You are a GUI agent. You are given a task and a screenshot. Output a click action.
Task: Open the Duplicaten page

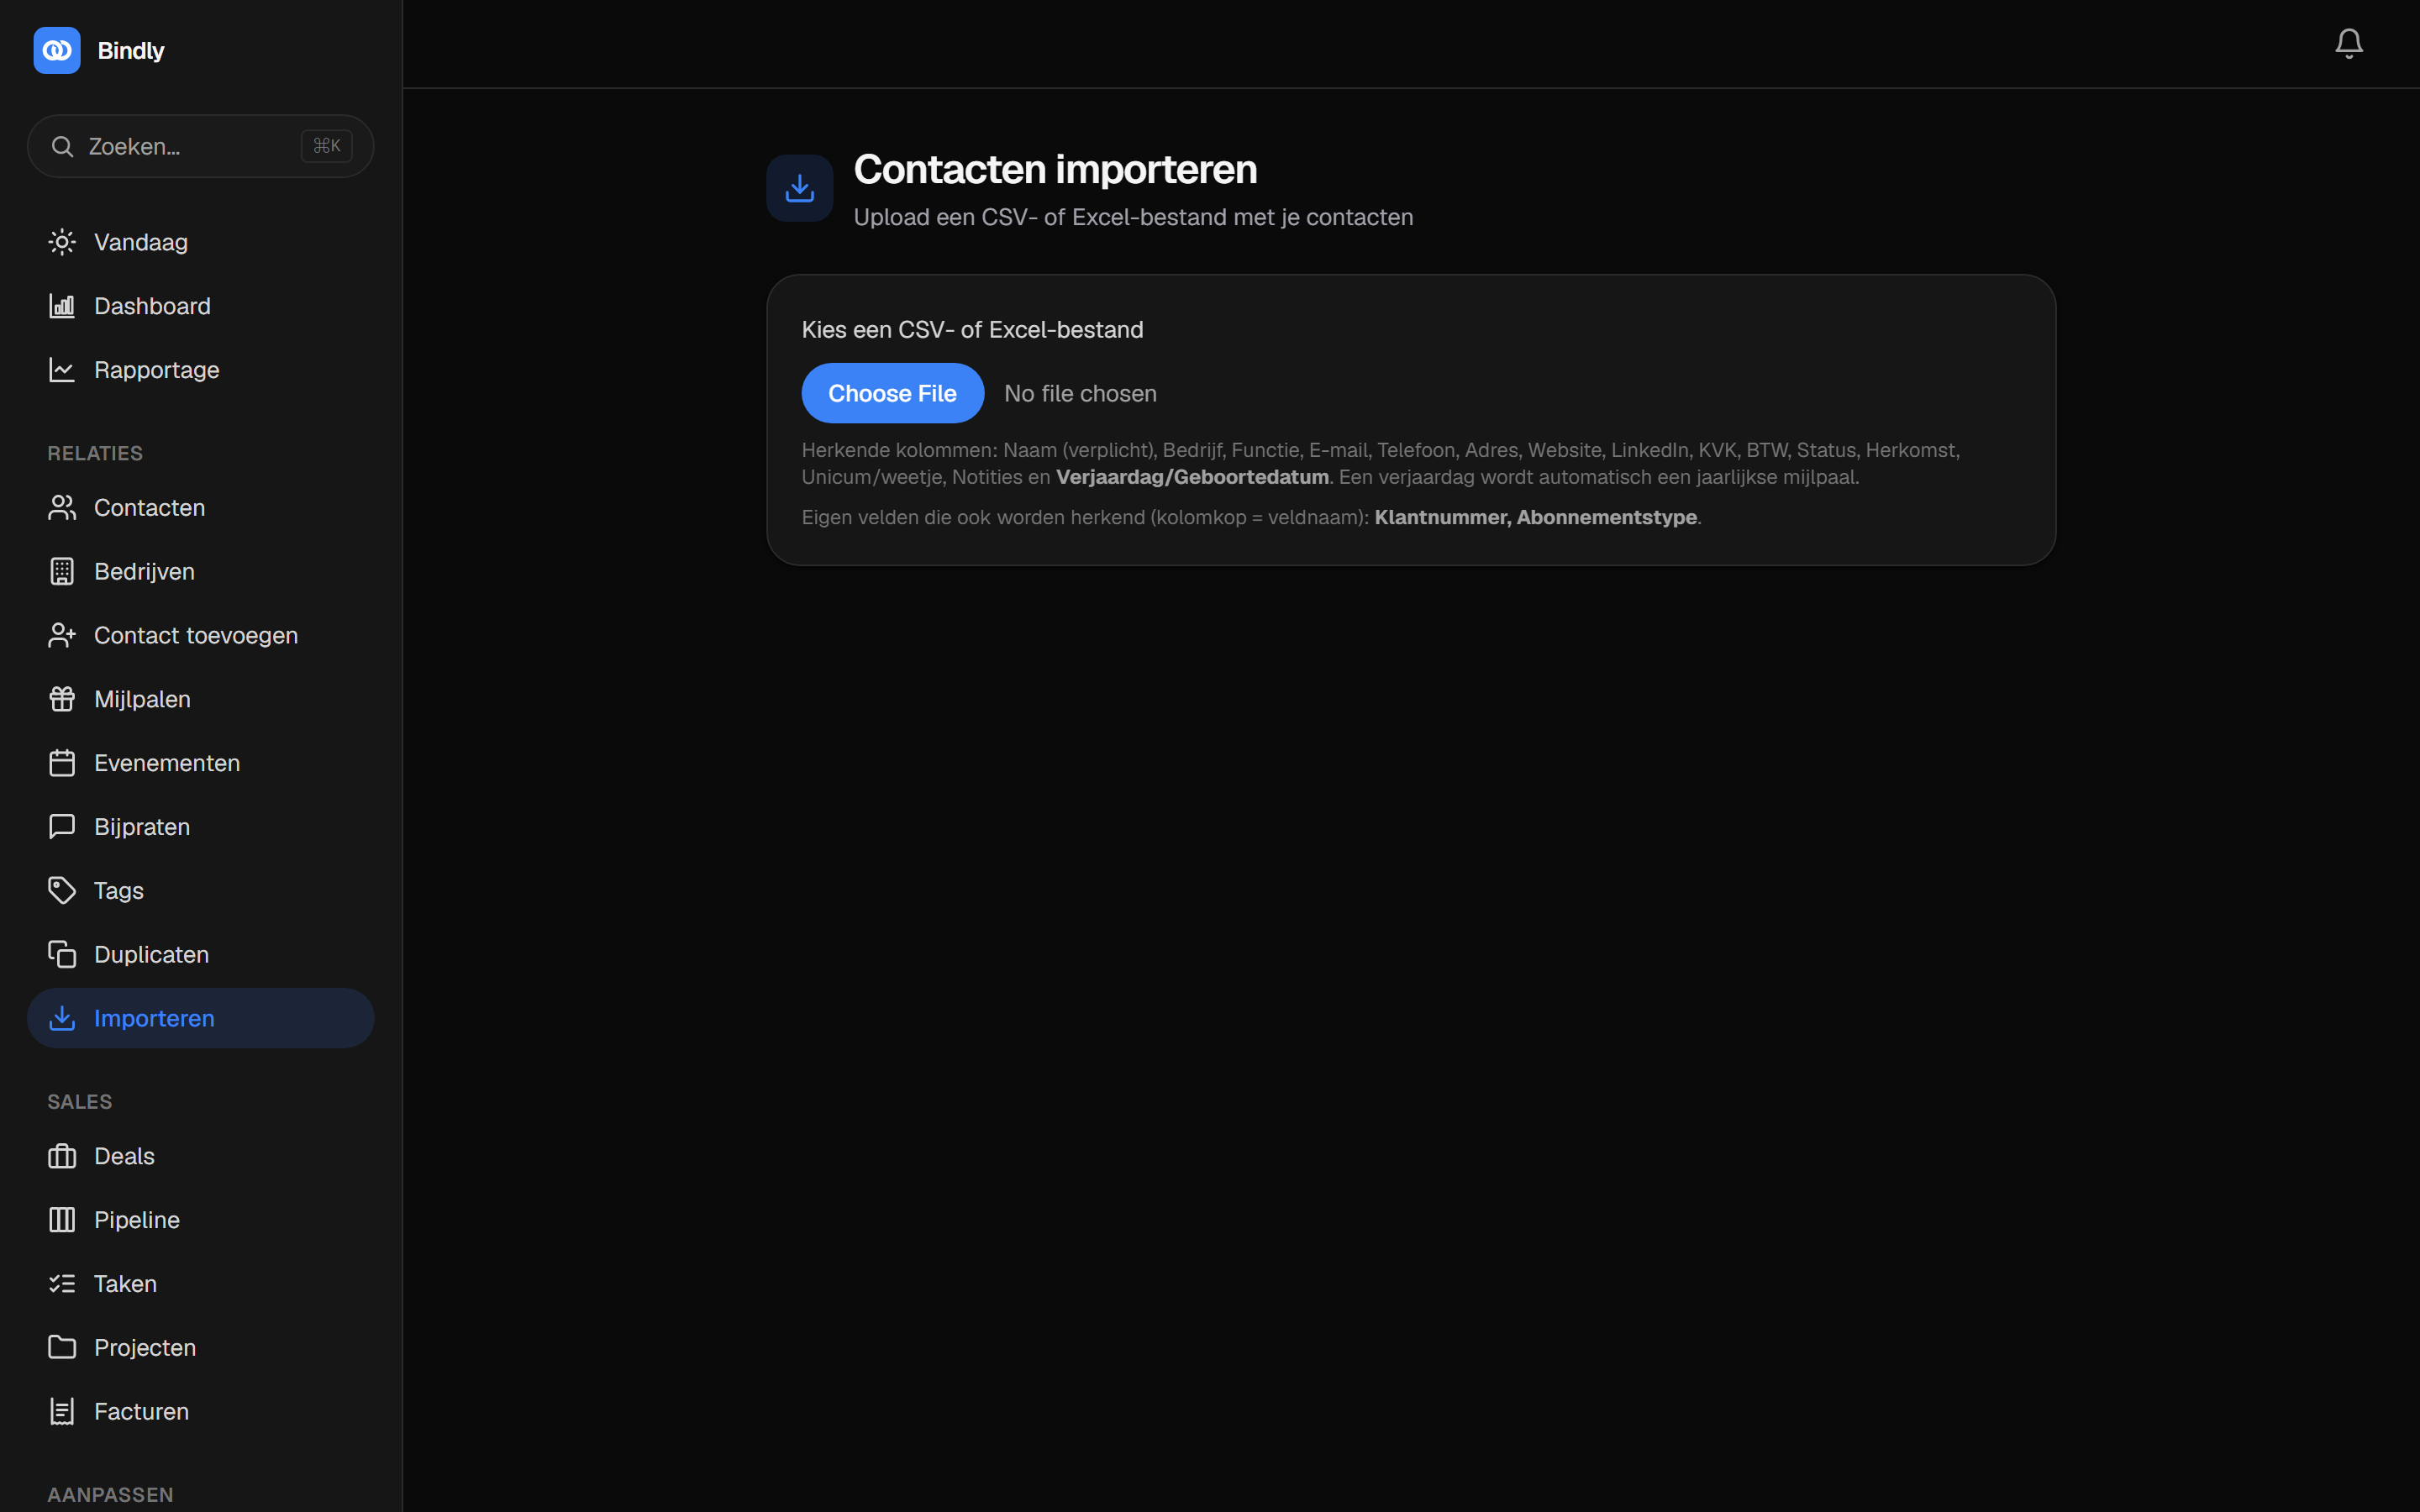coord(201,955)
